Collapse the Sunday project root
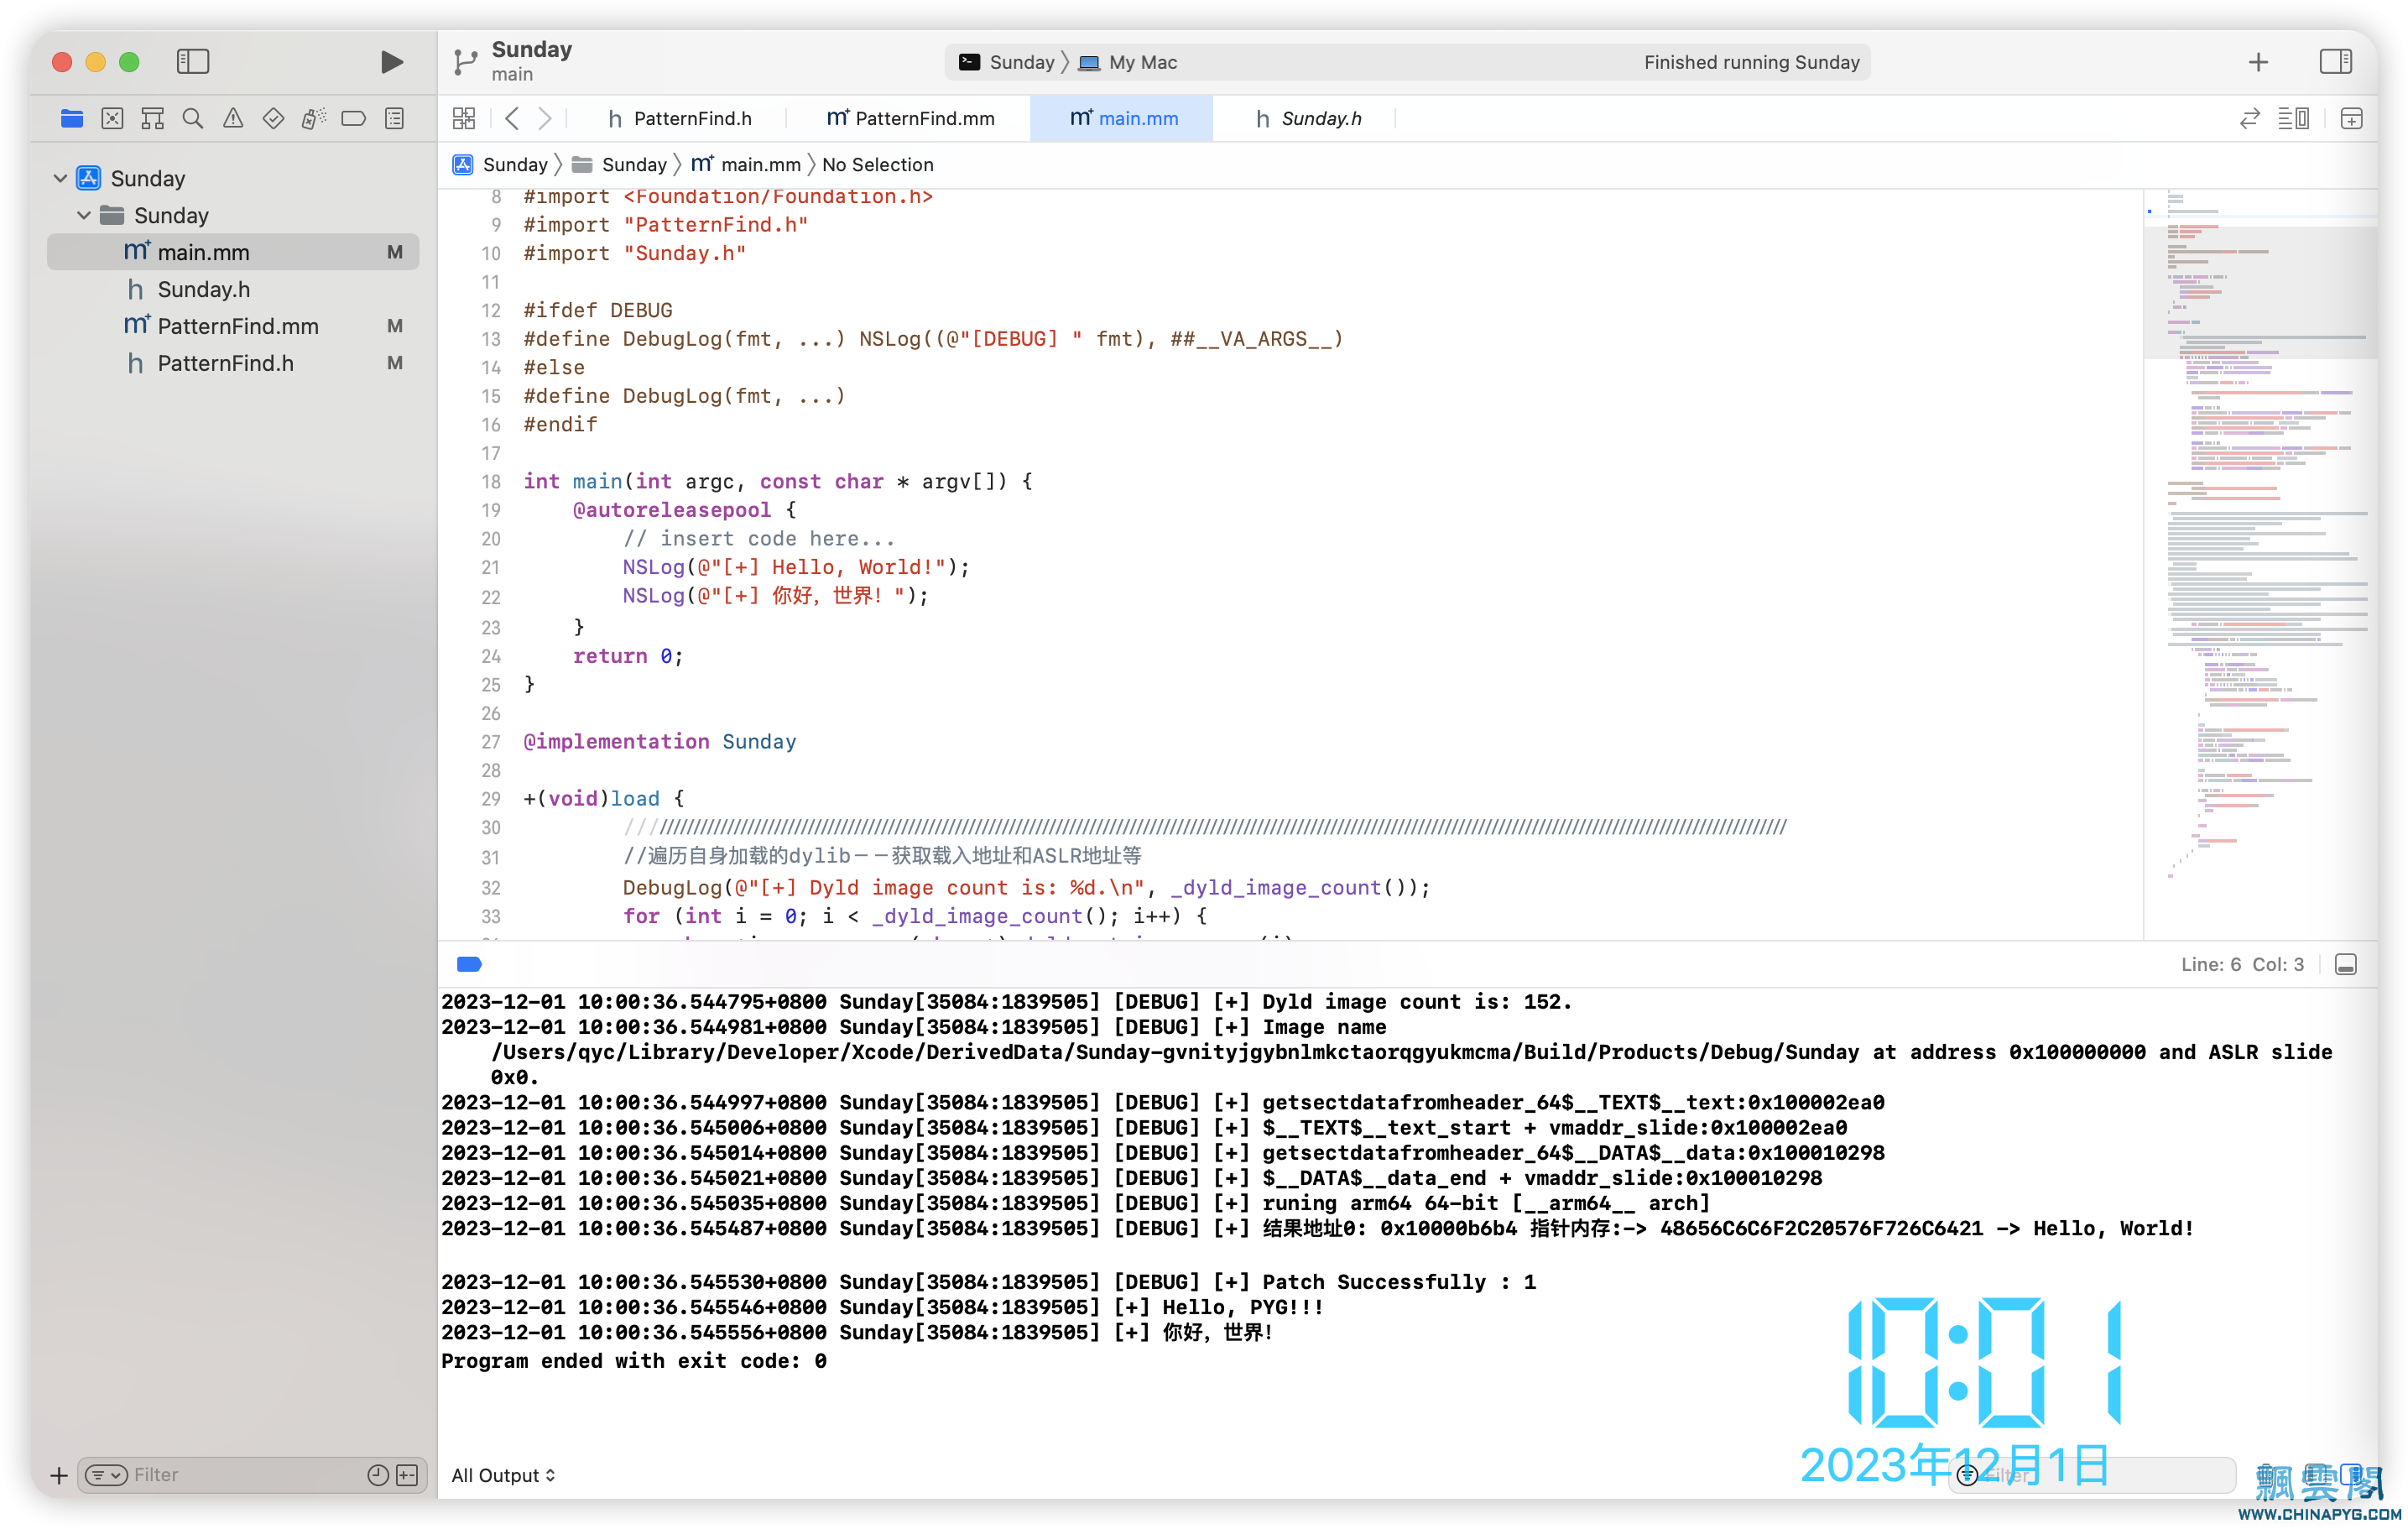2408x1529 pixels. pos(60,178)
